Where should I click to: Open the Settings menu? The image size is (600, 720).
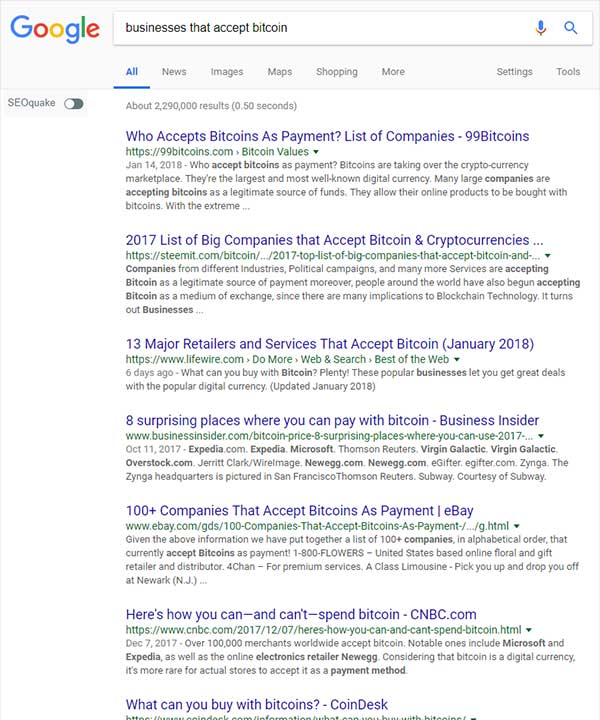pyautogui.click(x=514, y=72)
